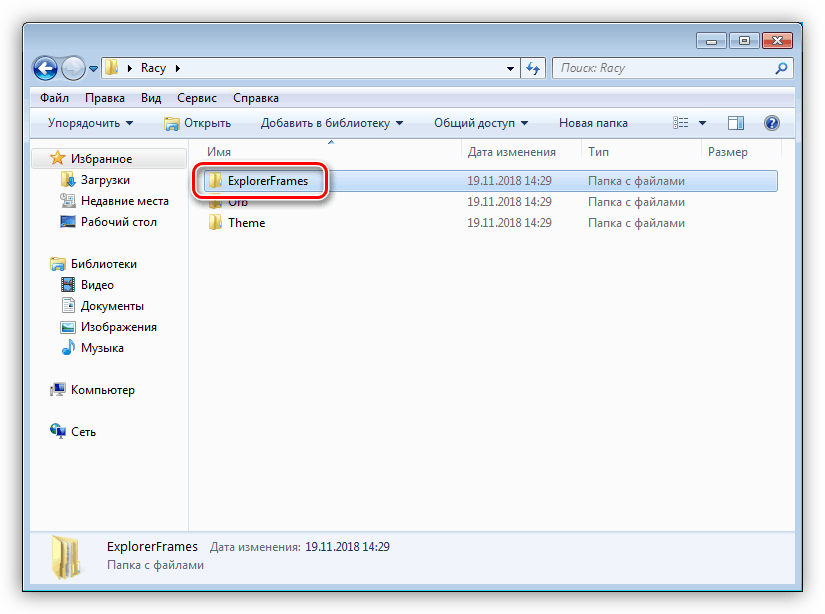The width and height of the screenshot is (825, 614).
Task: Click Theme row type Папка с файлами
Action: tap(636, 223)
